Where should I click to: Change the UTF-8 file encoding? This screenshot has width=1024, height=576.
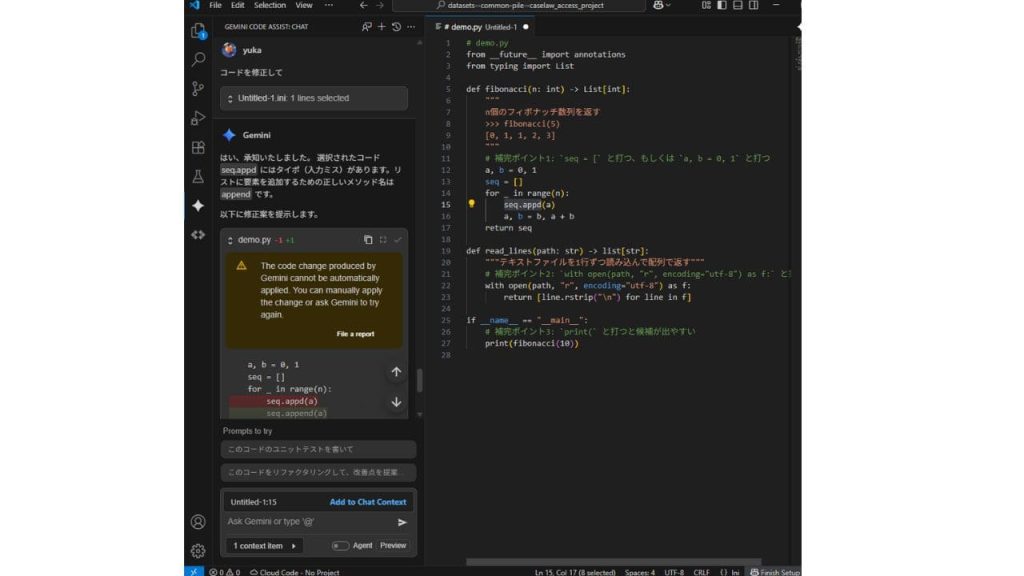(674, 572)
